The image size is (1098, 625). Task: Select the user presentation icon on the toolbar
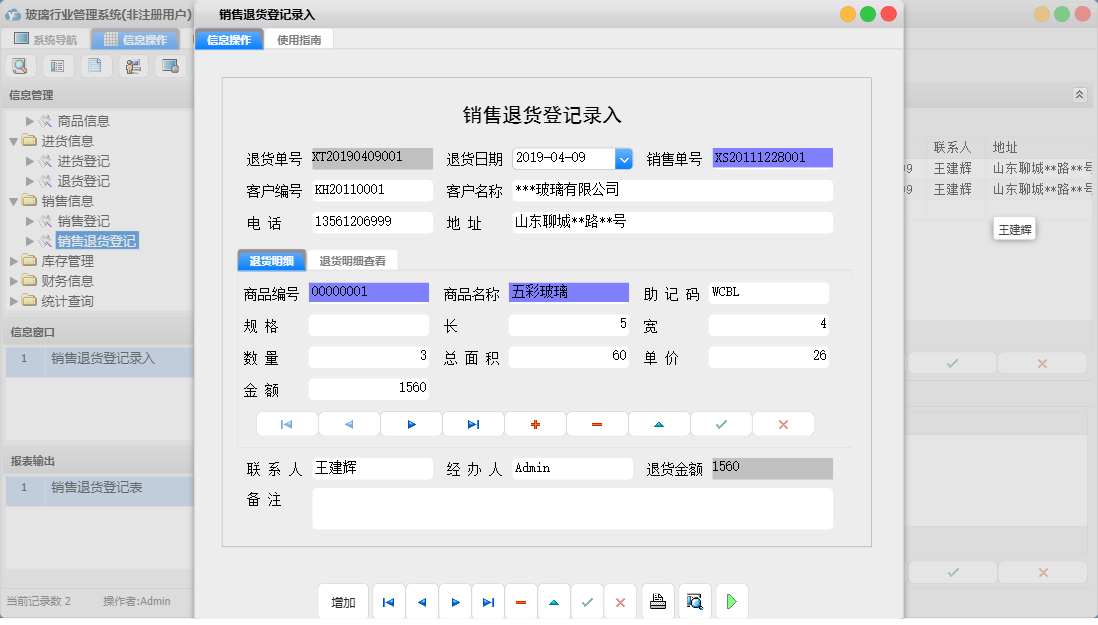click(x=133, y=65)
